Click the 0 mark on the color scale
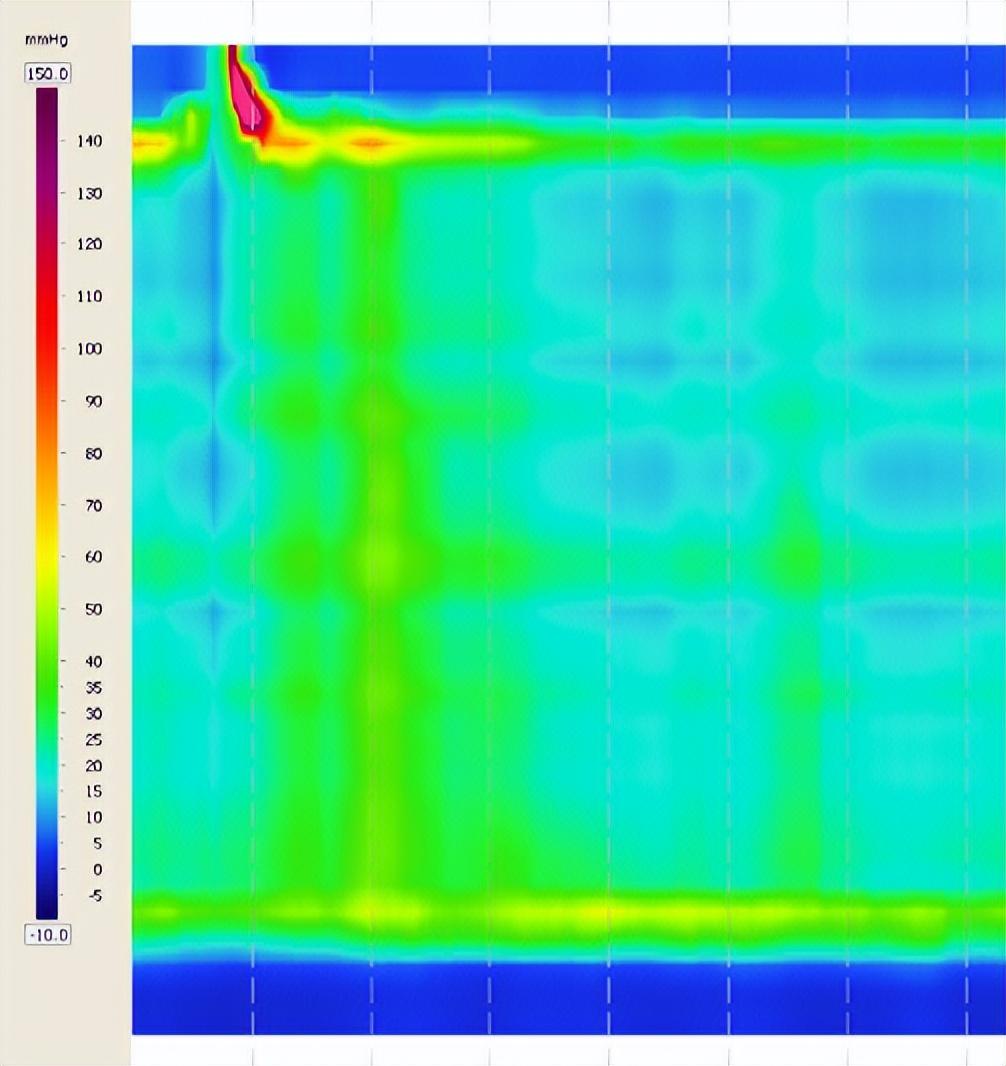This screenshot has width=1006, height=1066. [97, 869]
